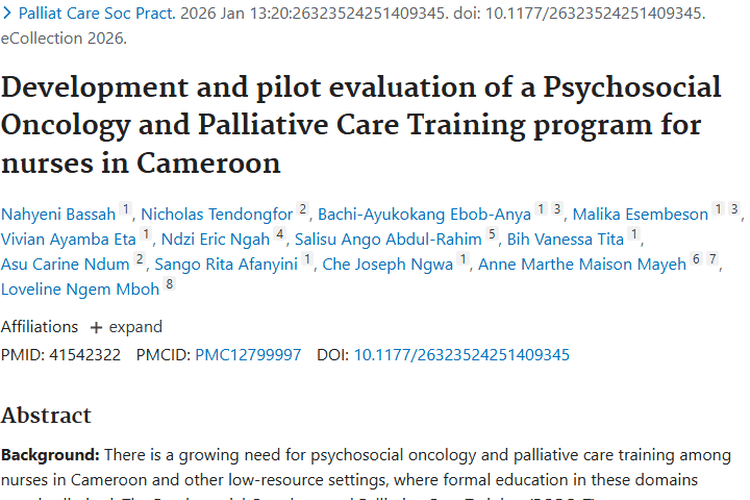Click affiliation superscript 4 after Ndzi Eric Ngah
This screenshot has height=500, width=750.
281,236
